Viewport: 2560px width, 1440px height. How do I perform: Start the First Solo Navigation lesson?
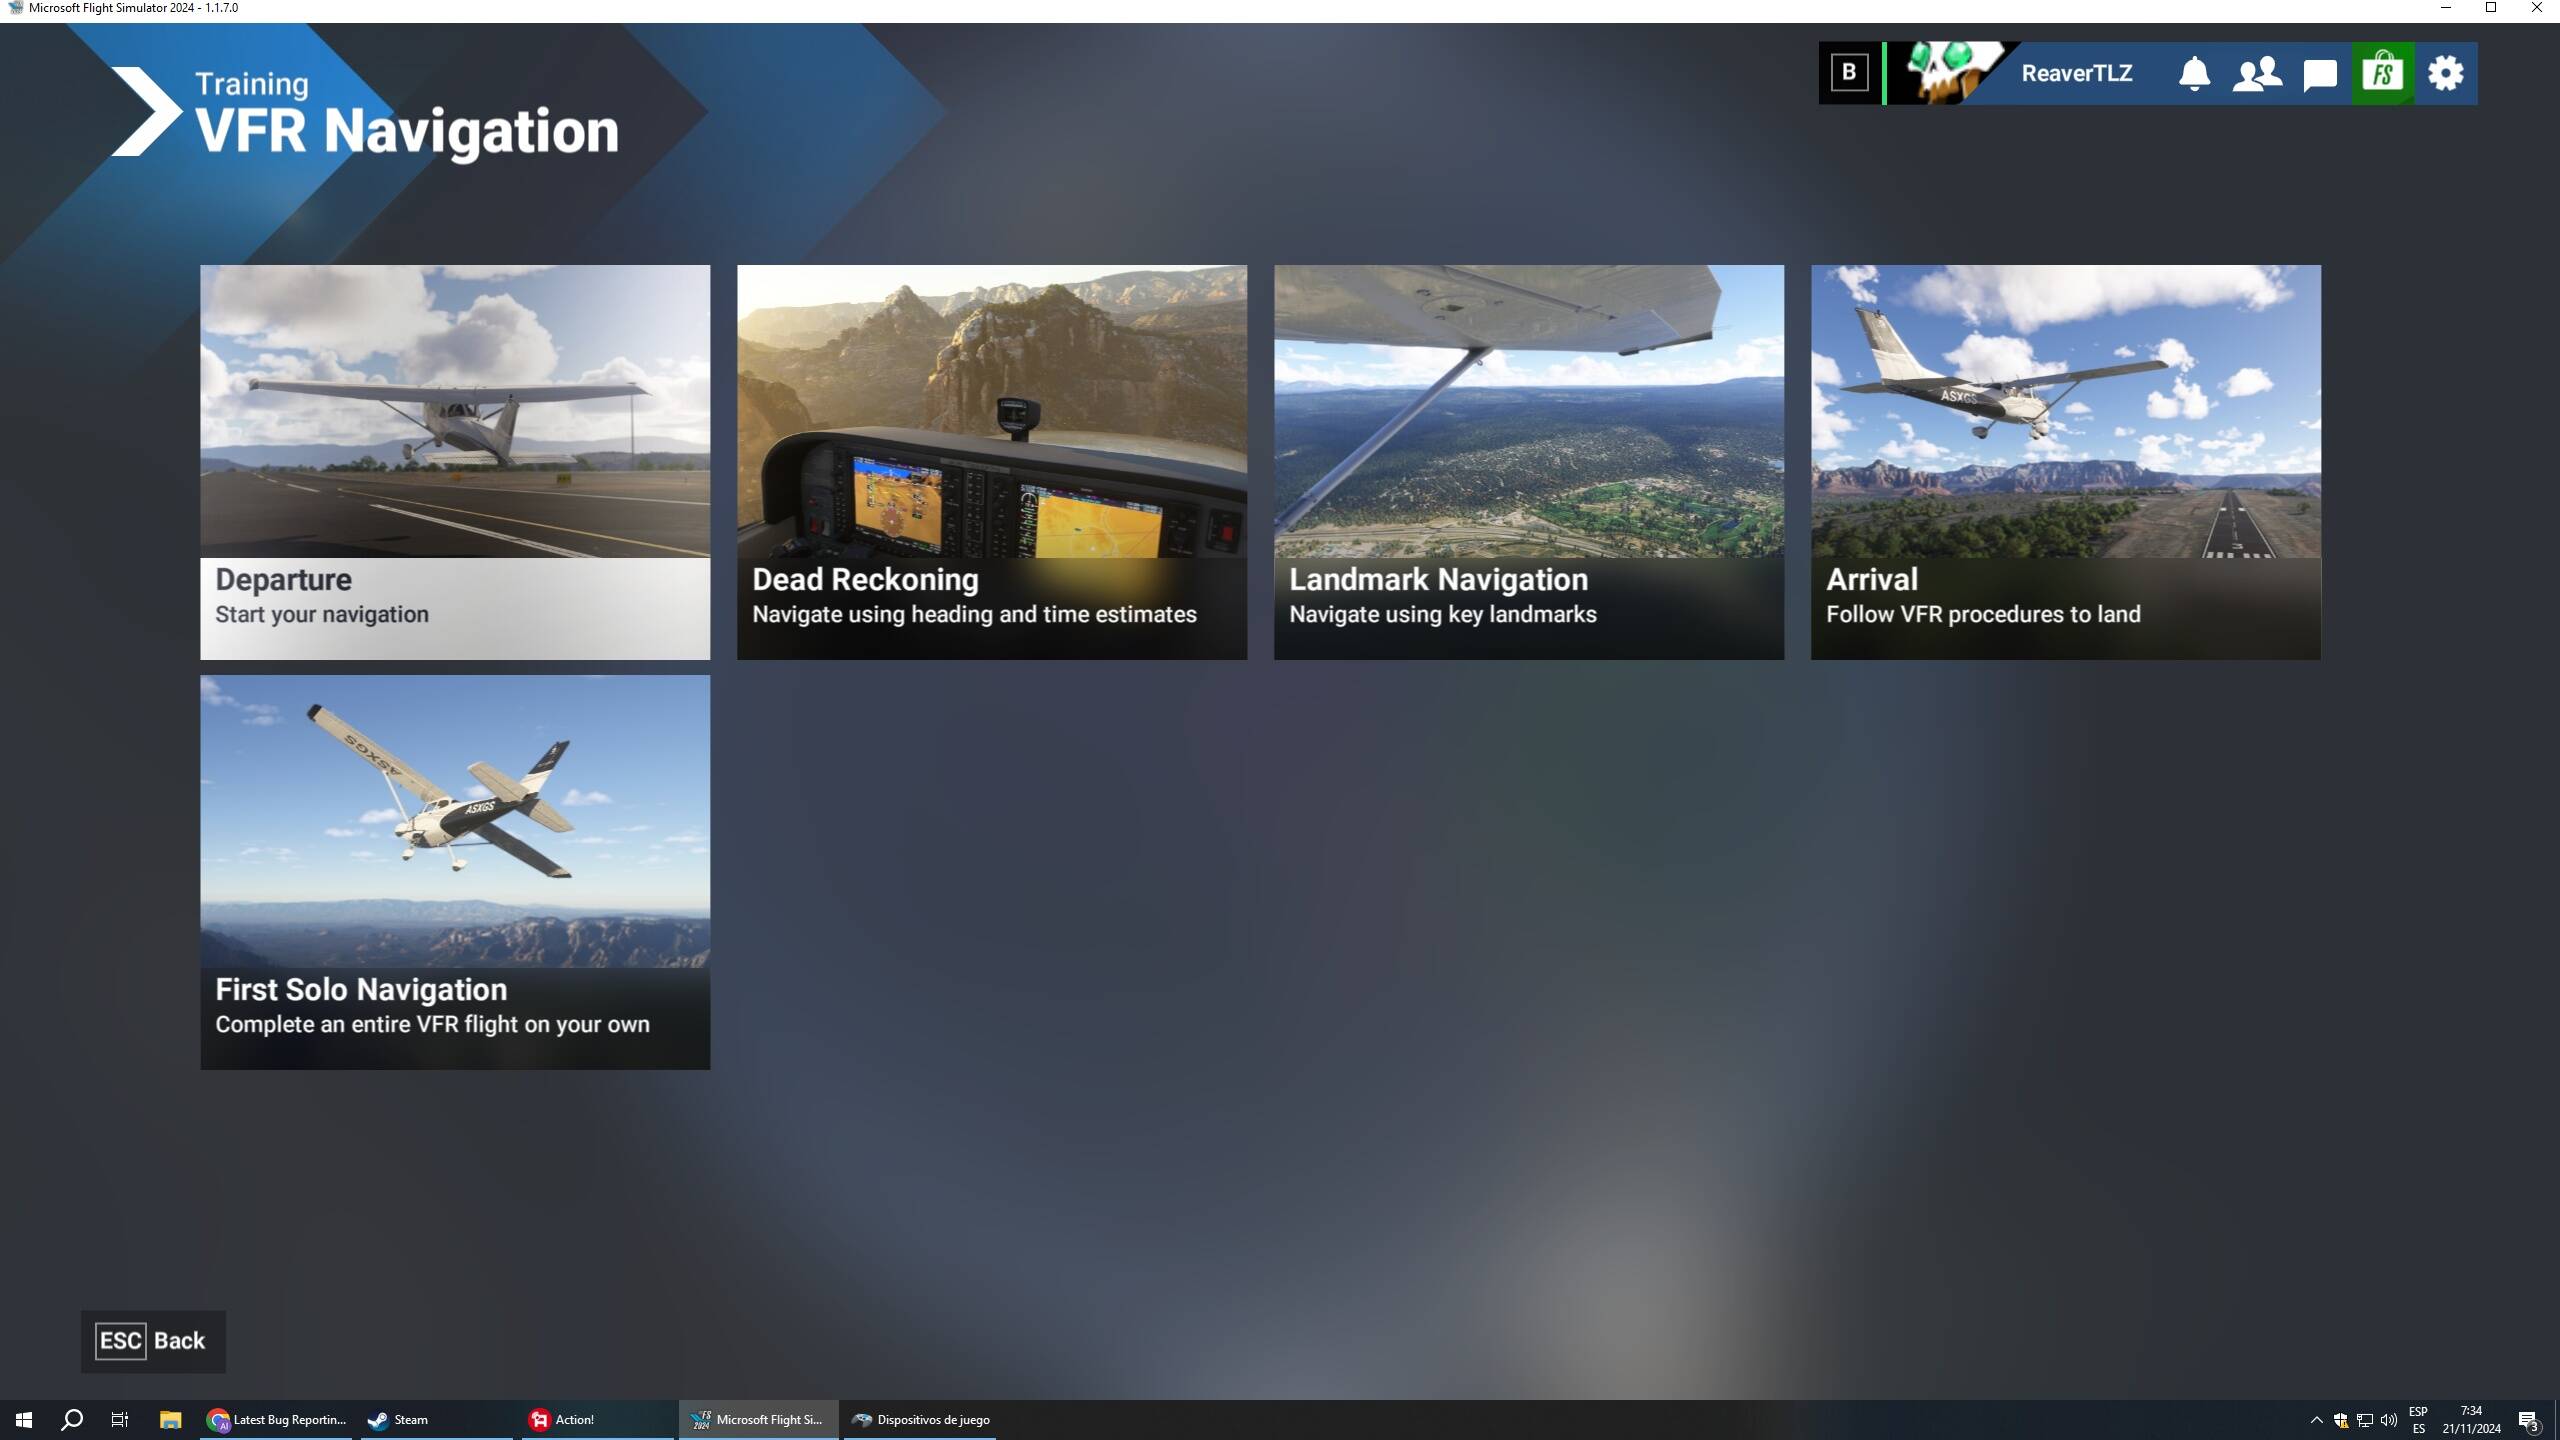pyautogui.click(x=455, y=872)
